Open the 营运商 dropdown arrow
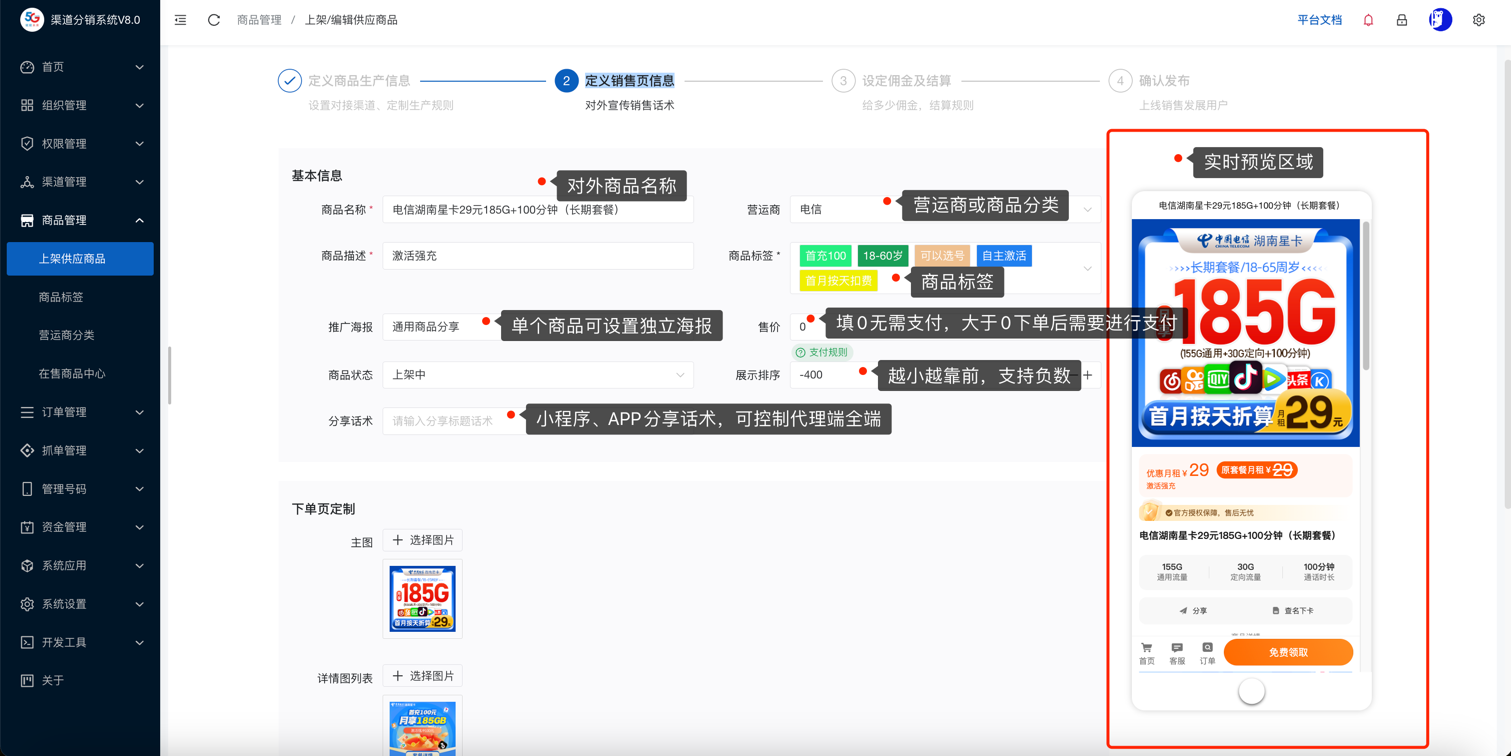1511x756 pixels. (1087, 210)
